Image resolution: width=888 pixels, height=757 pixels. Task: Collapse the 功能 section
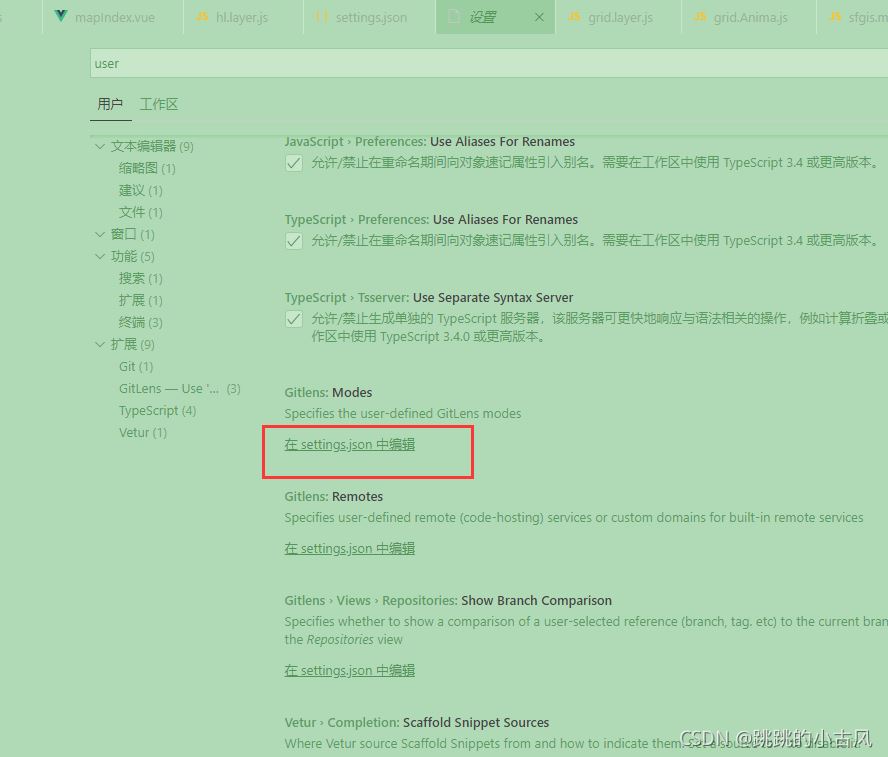(99, 256)
